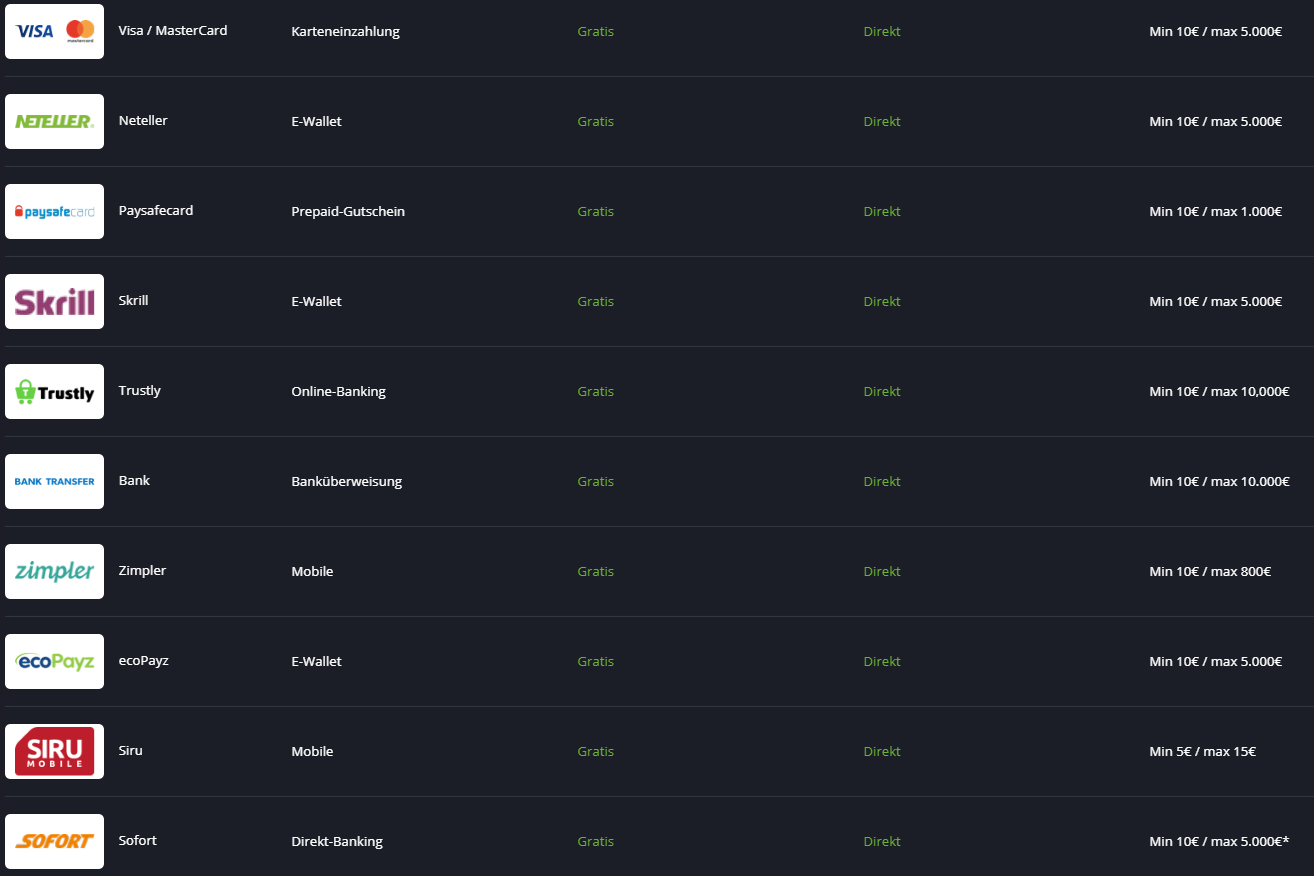
Task: Click Banküberweisung in the Bank row
Action: tap(346, 481)
